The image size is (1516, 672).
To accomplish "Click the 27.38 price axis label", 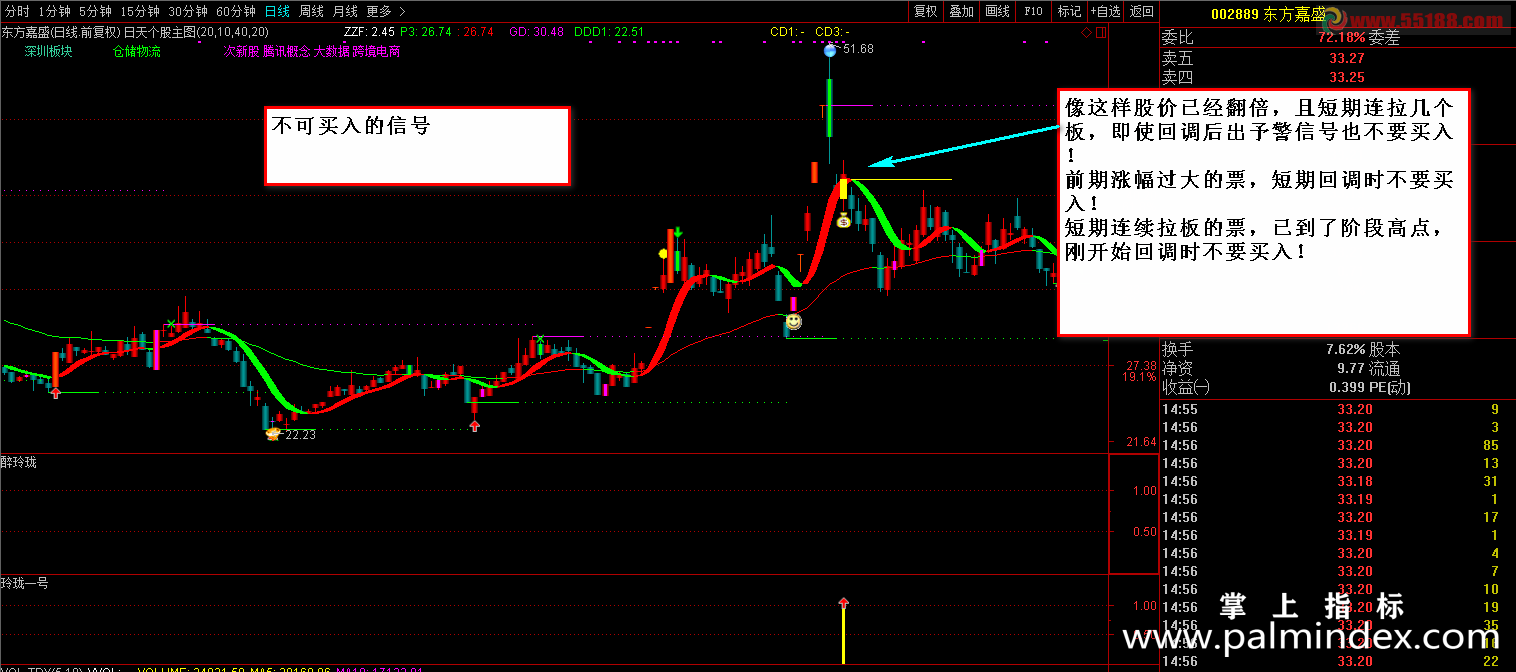I will point(1140,366).
